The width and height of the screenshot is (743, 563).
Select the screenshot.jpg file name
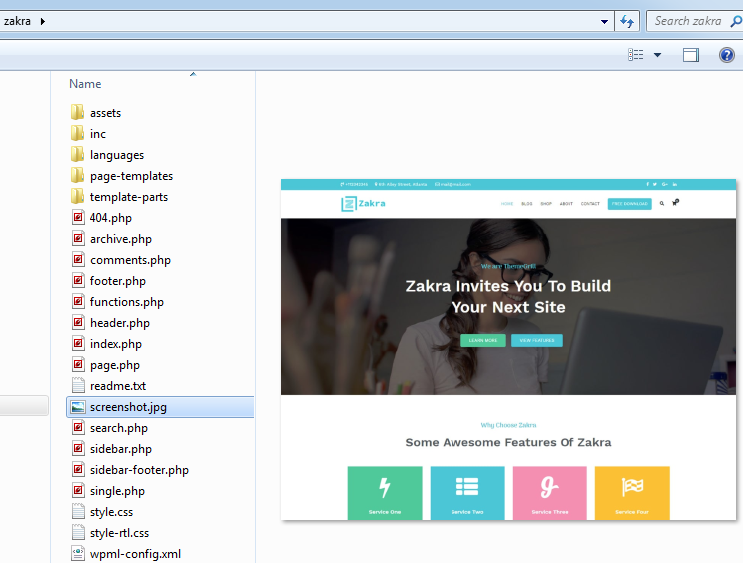[x=128, y=407]
